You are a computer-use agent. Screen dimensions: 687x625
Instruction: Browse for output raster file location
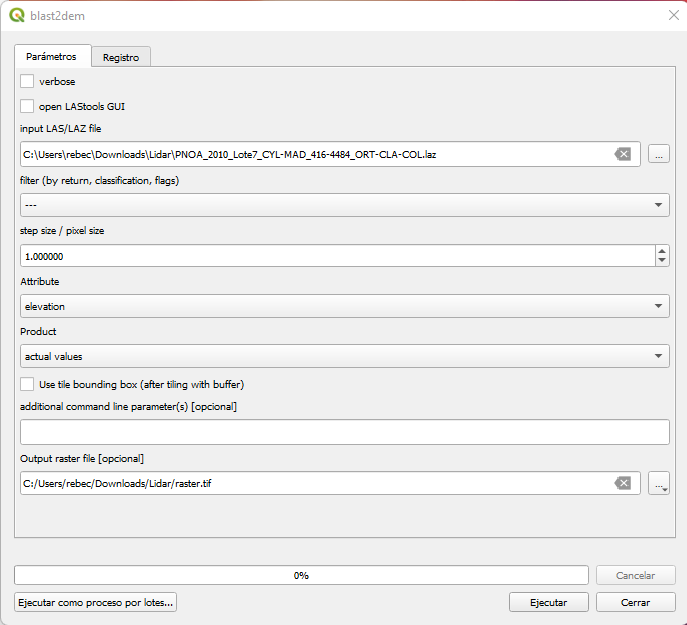coord(658,484)
